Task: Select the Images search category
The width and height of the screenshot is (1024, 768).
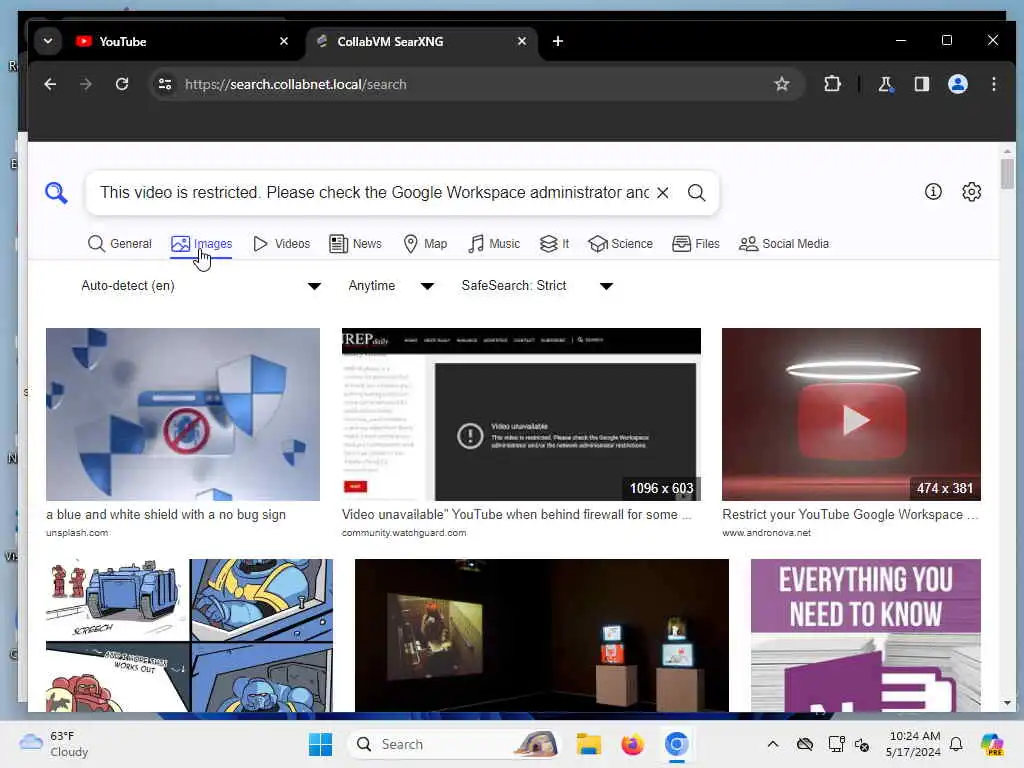Action: click(x=201, y=244)
